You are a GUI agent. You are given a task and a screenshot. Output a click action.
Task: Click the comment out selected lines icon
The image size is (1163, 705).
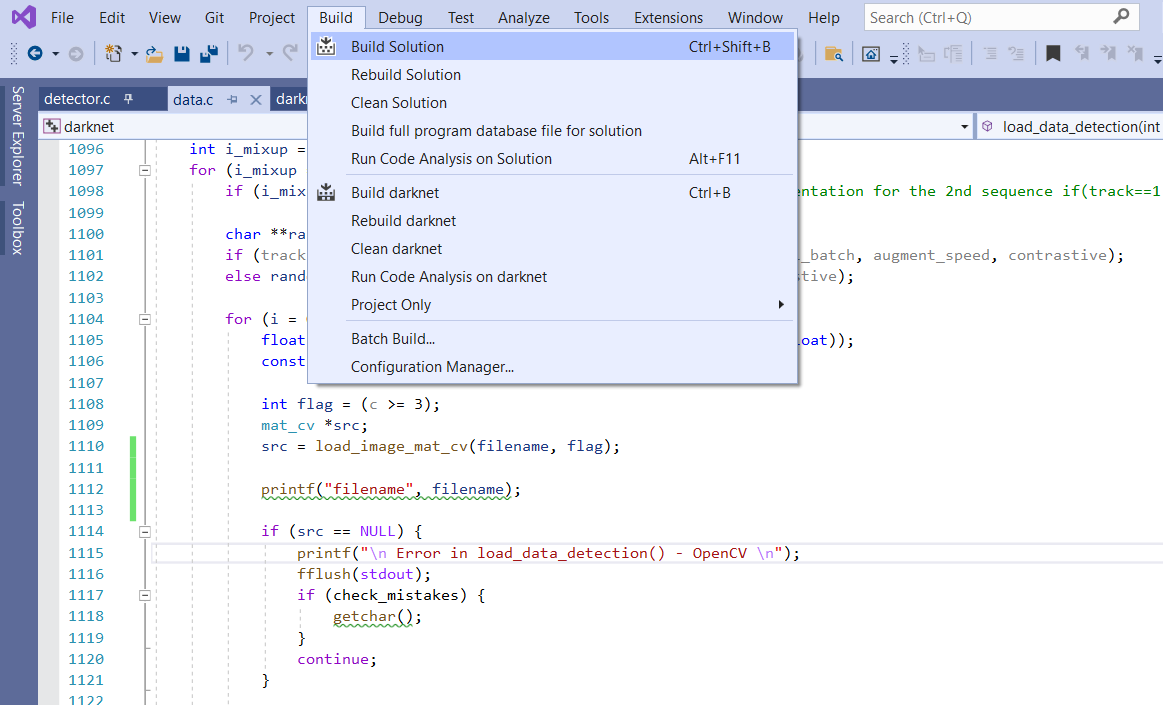[x=989, y=53]
